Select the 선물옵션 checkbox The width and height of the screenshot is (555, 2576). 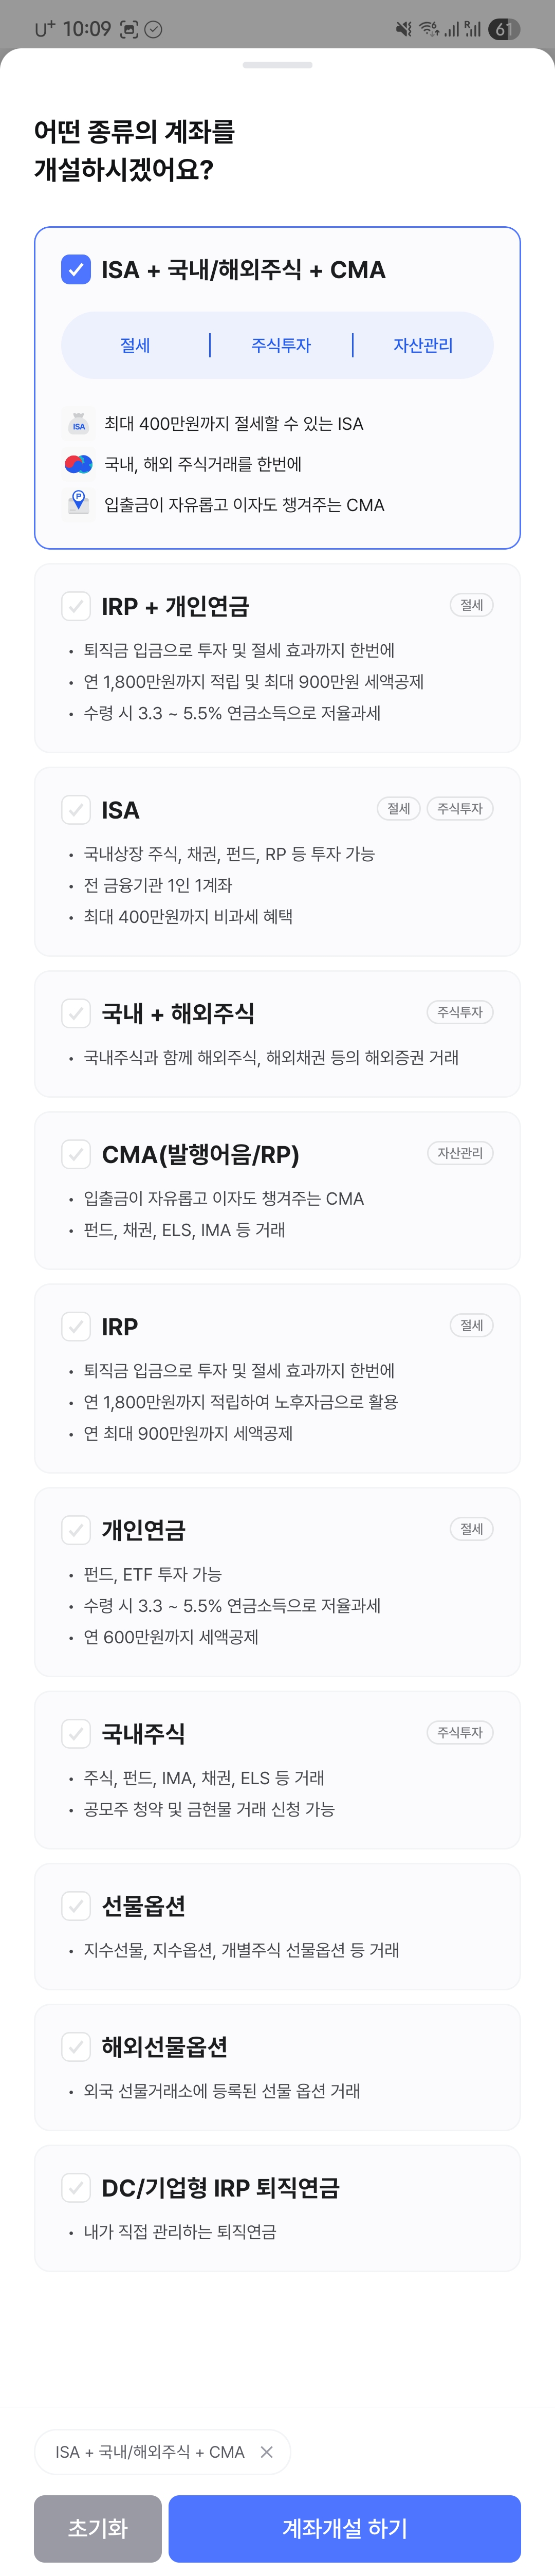pos(76,1905)
